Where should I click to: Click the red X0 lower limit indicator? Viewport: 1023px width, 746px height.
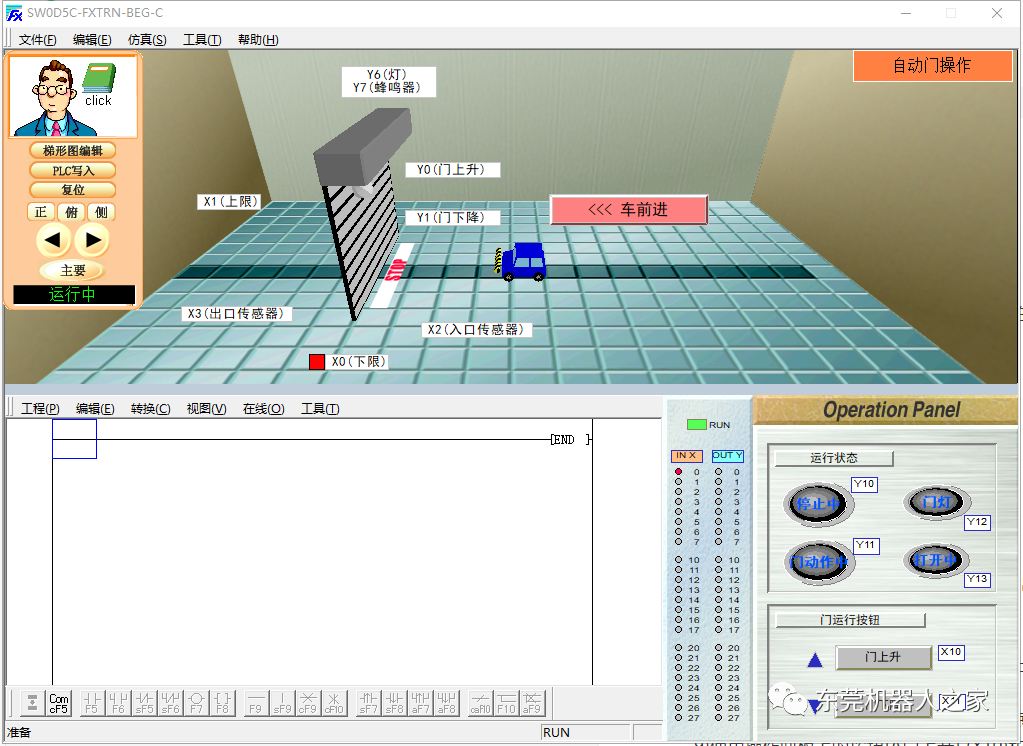click(x=317, y=362)
